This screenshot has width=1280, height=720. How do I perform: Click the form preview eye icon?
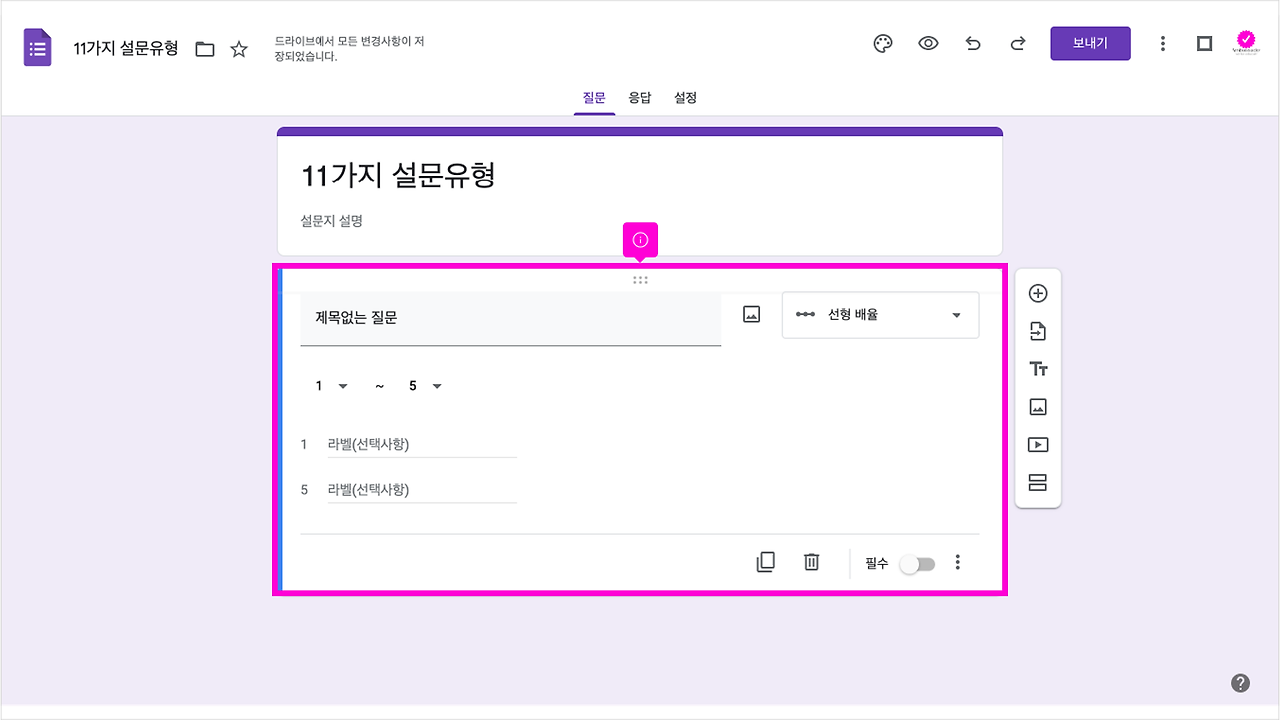pos(927,43)
